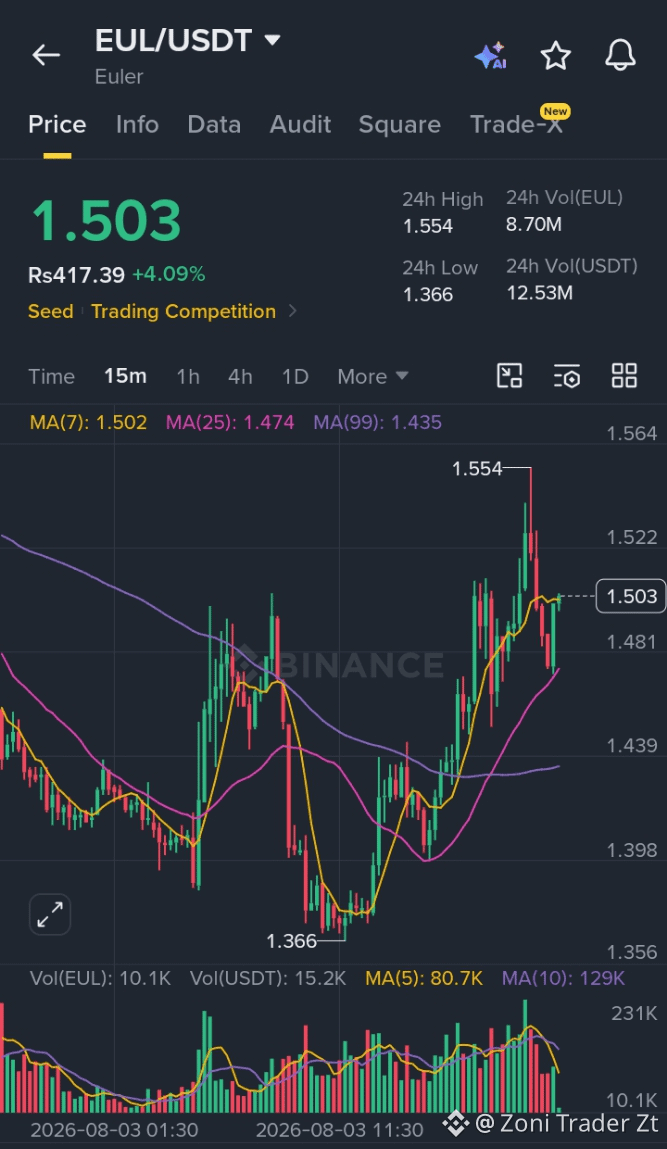Tap the Seed tag label
Image resolution: width=667 pixels, height=1149 pixels.
coord(51,311)
